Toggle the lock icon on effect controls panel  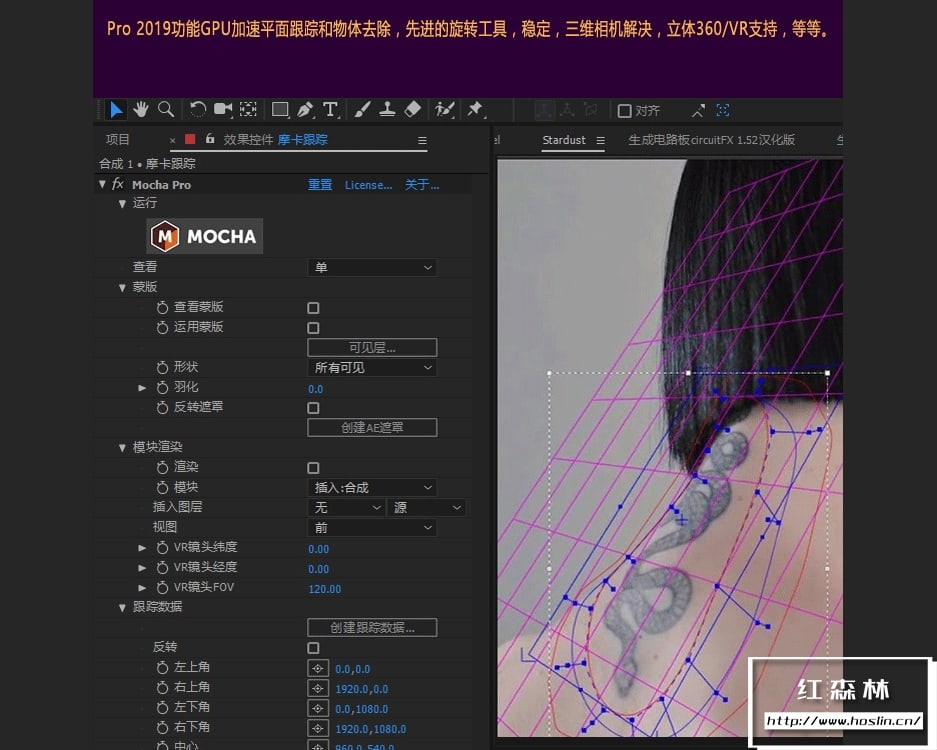[210, 139]
